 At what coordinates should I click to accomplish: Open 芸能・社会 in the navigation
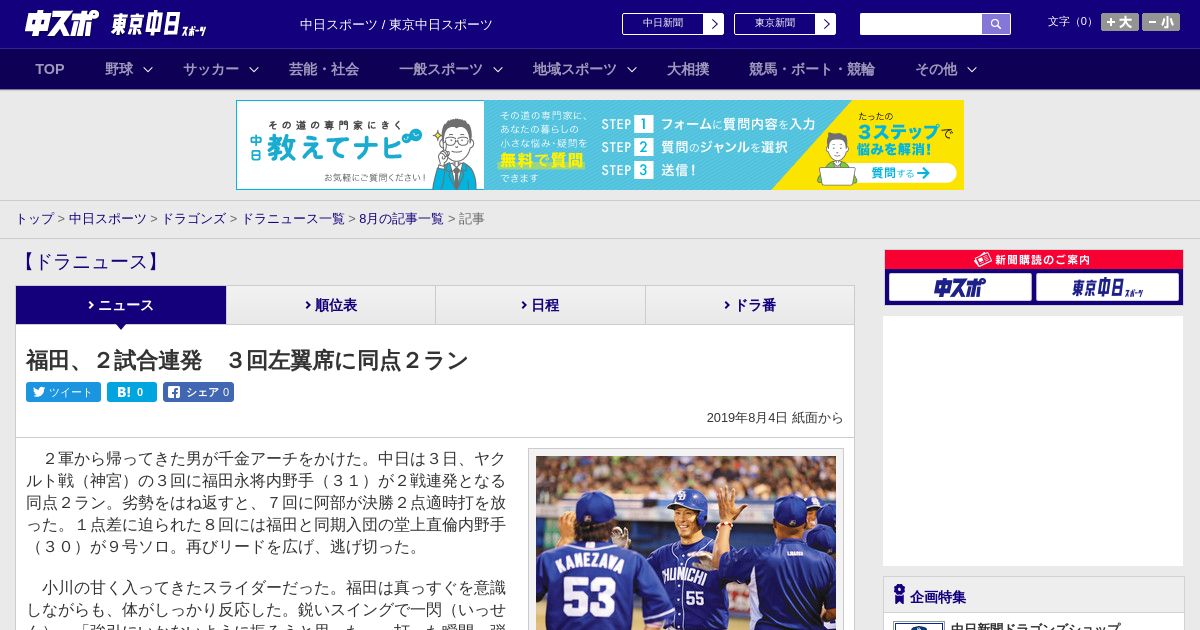324,69
